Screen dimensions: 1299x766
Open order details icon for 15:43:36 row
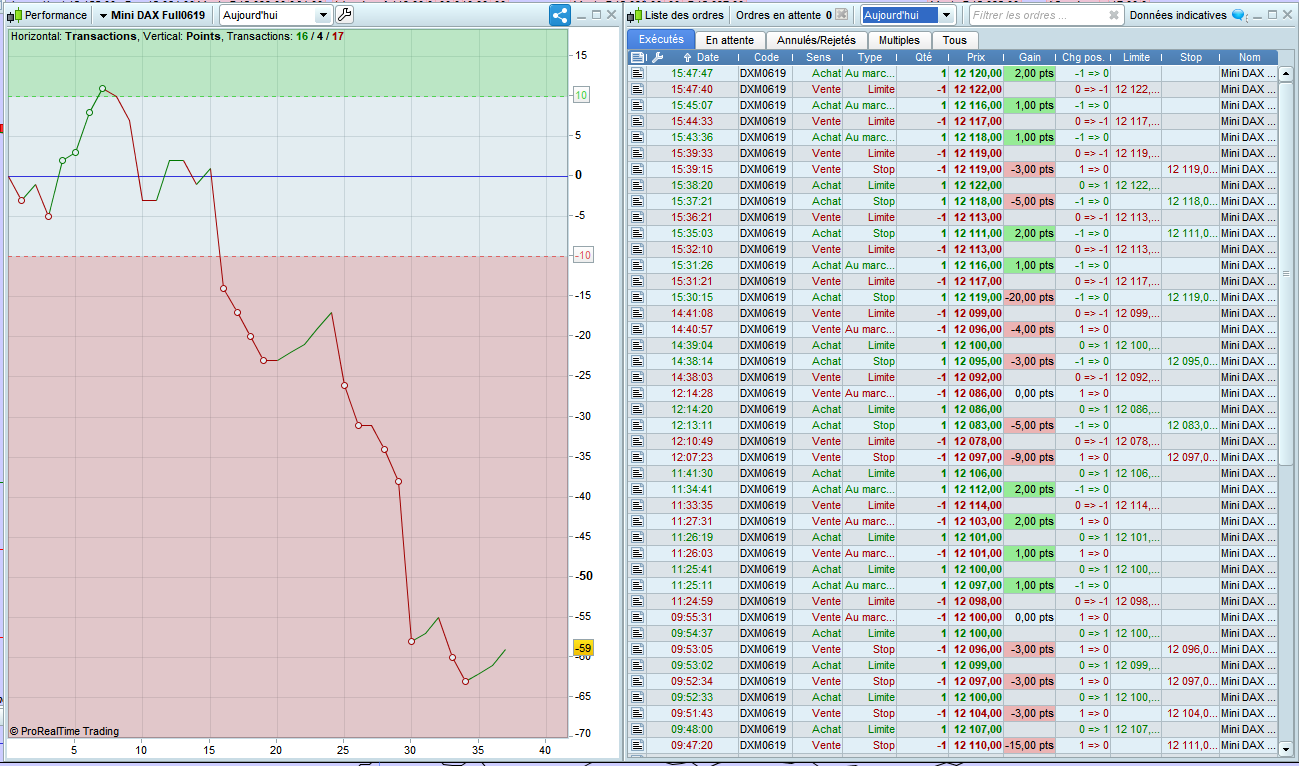point(637,137)
